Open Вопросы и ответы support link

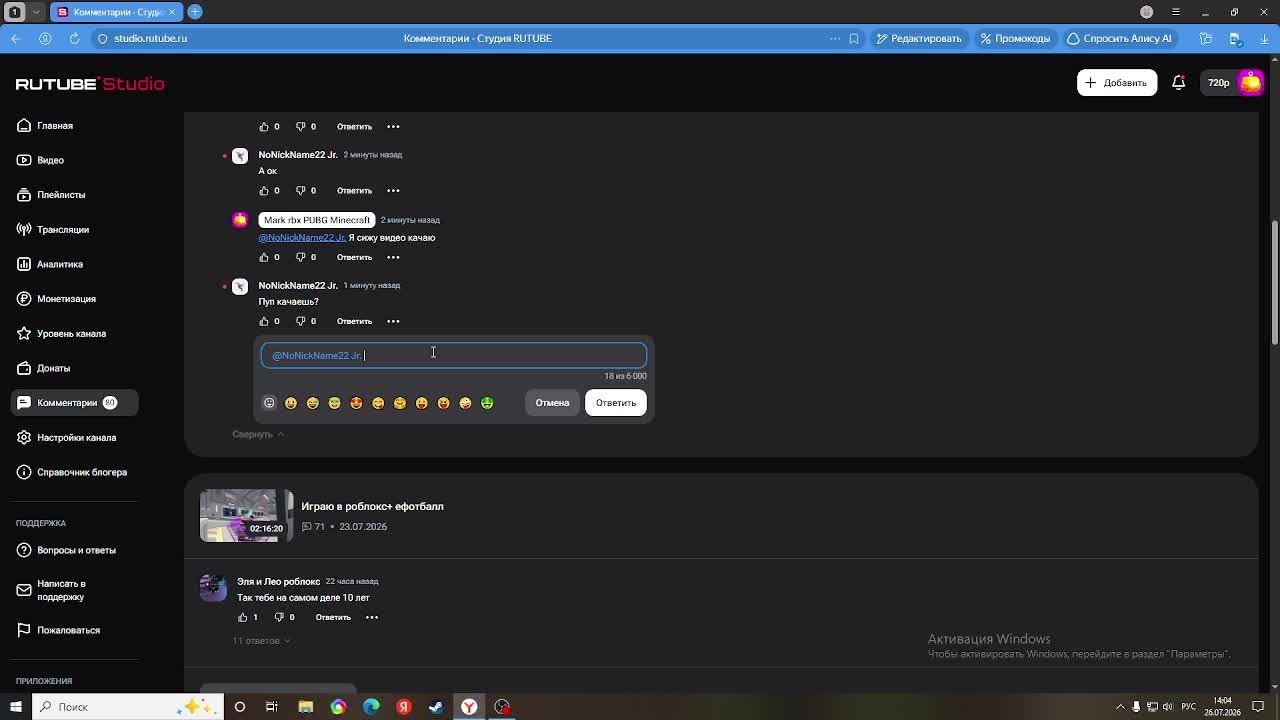click(x=66, y=550)
